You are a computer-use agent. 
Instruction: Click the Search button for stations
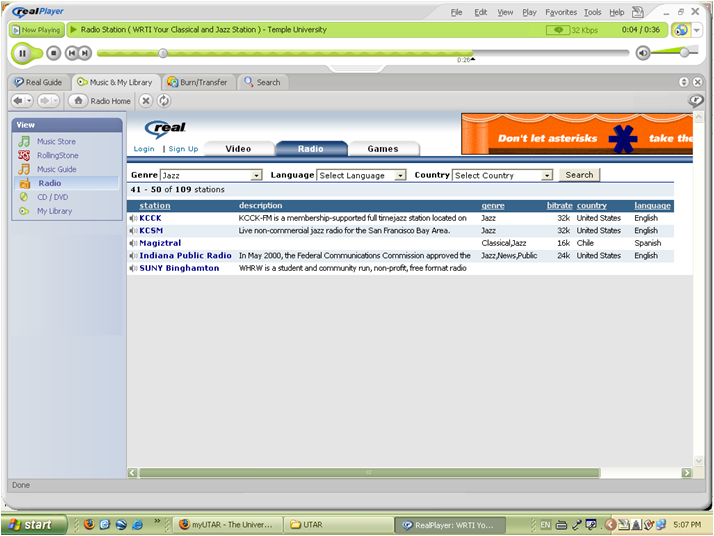click(x=579, y=175)
